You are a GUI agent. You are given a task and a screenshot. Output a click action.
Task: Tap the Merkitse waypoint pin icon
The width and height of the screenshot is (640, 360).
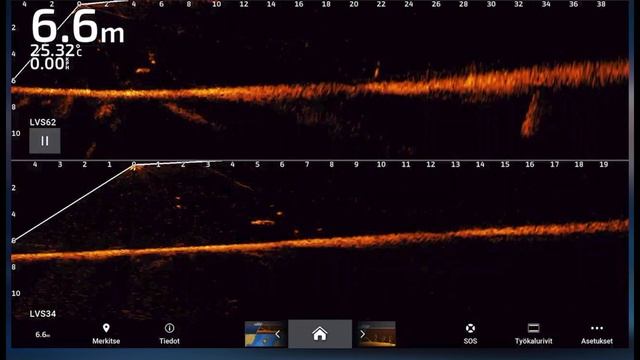coord(106,328)
